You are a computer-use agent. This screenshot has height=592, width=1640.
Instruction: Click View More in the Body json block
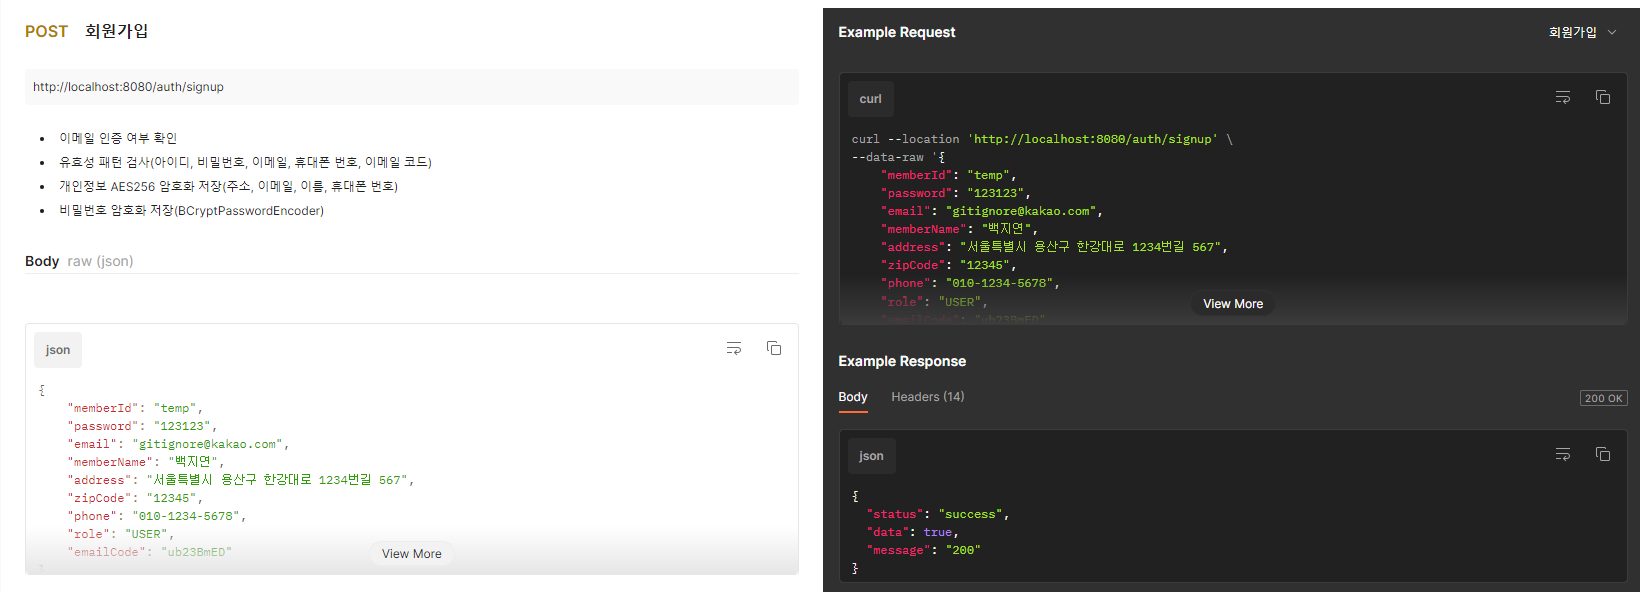[412, 554]
